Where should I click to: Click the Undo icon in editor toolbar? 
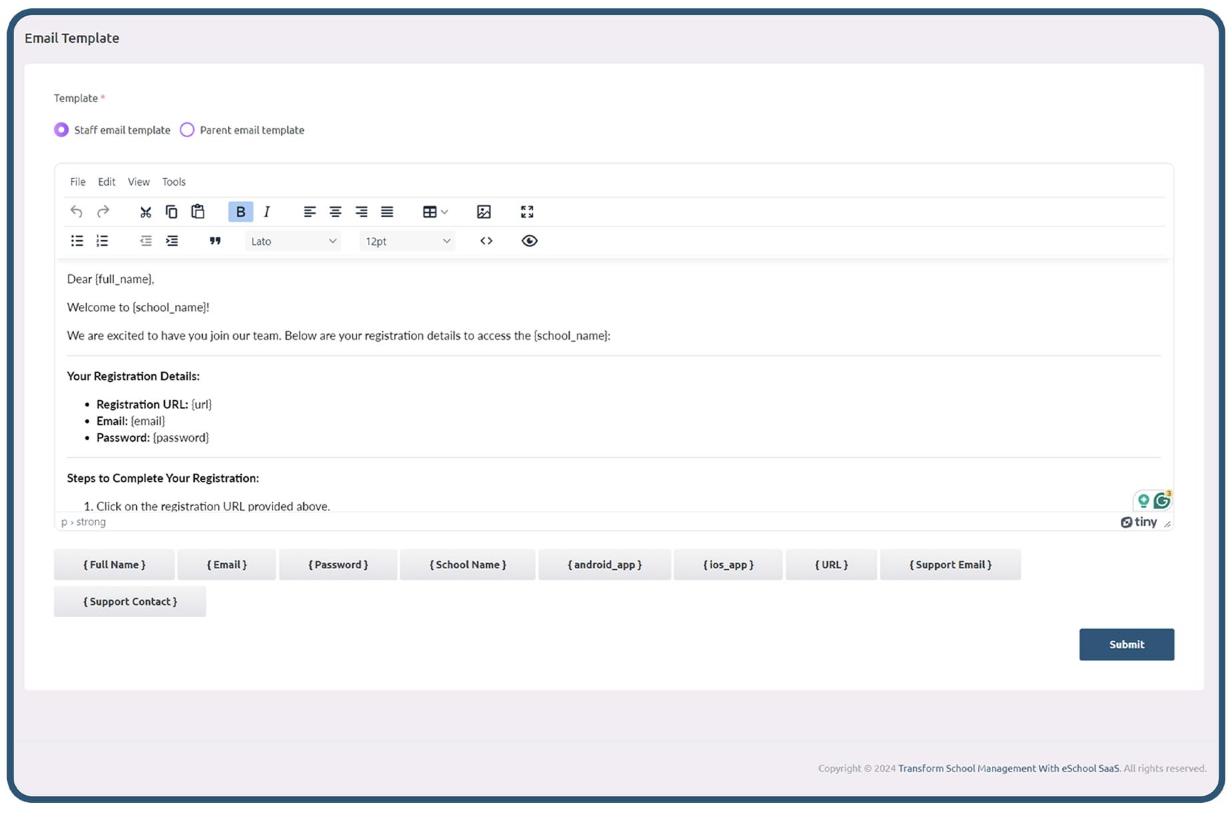click(x=77, y=212)
